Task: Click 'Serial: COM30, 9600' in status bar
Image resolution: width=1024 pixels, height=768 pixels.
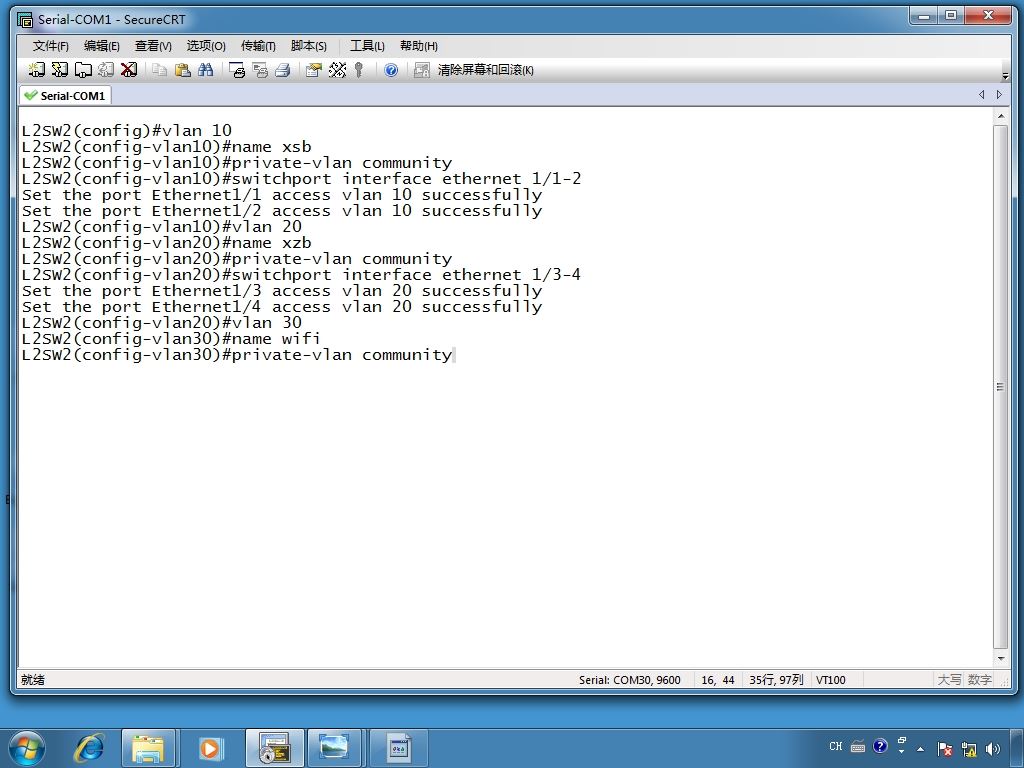Action: tap(630, 680)
